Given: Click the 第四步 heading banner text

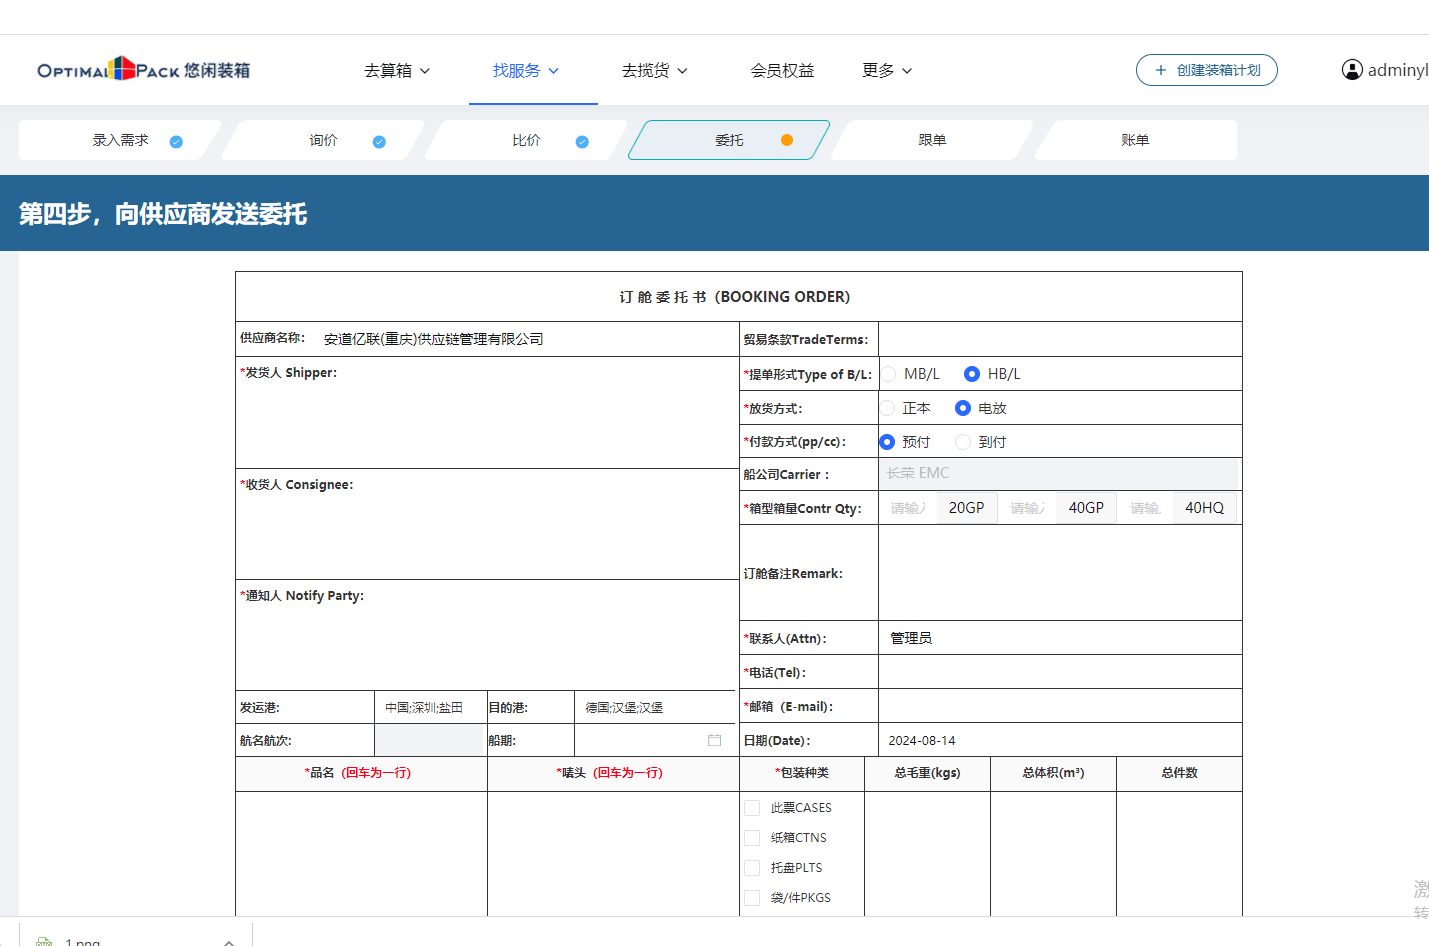Looking at the screenshot, I should pyautogui.click(x=162, y=214).
